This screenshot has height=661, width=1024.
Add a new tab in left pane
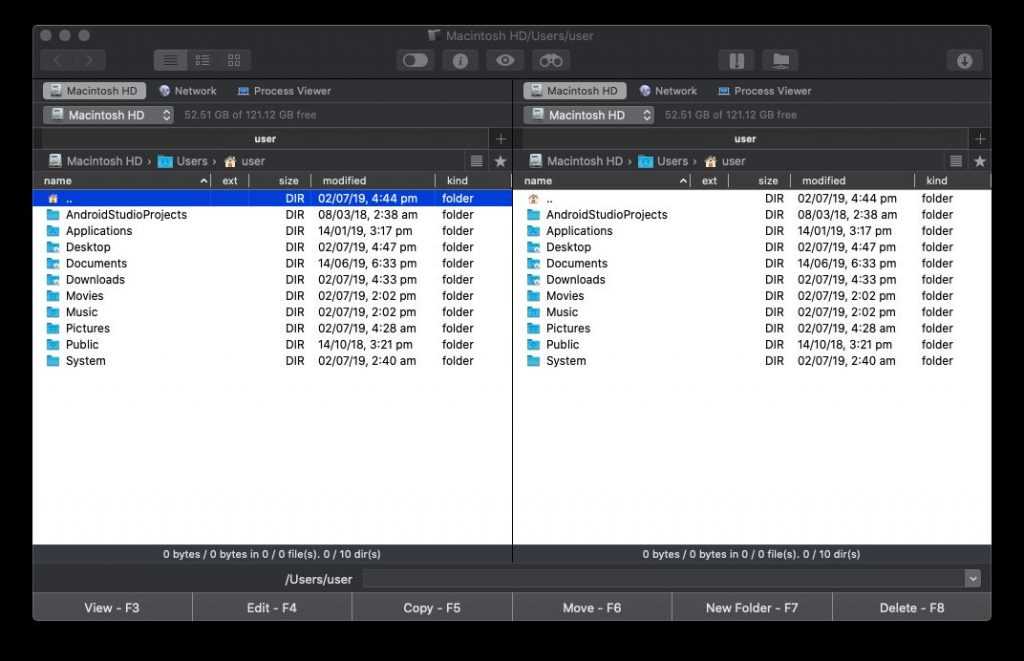coord(501,139)
